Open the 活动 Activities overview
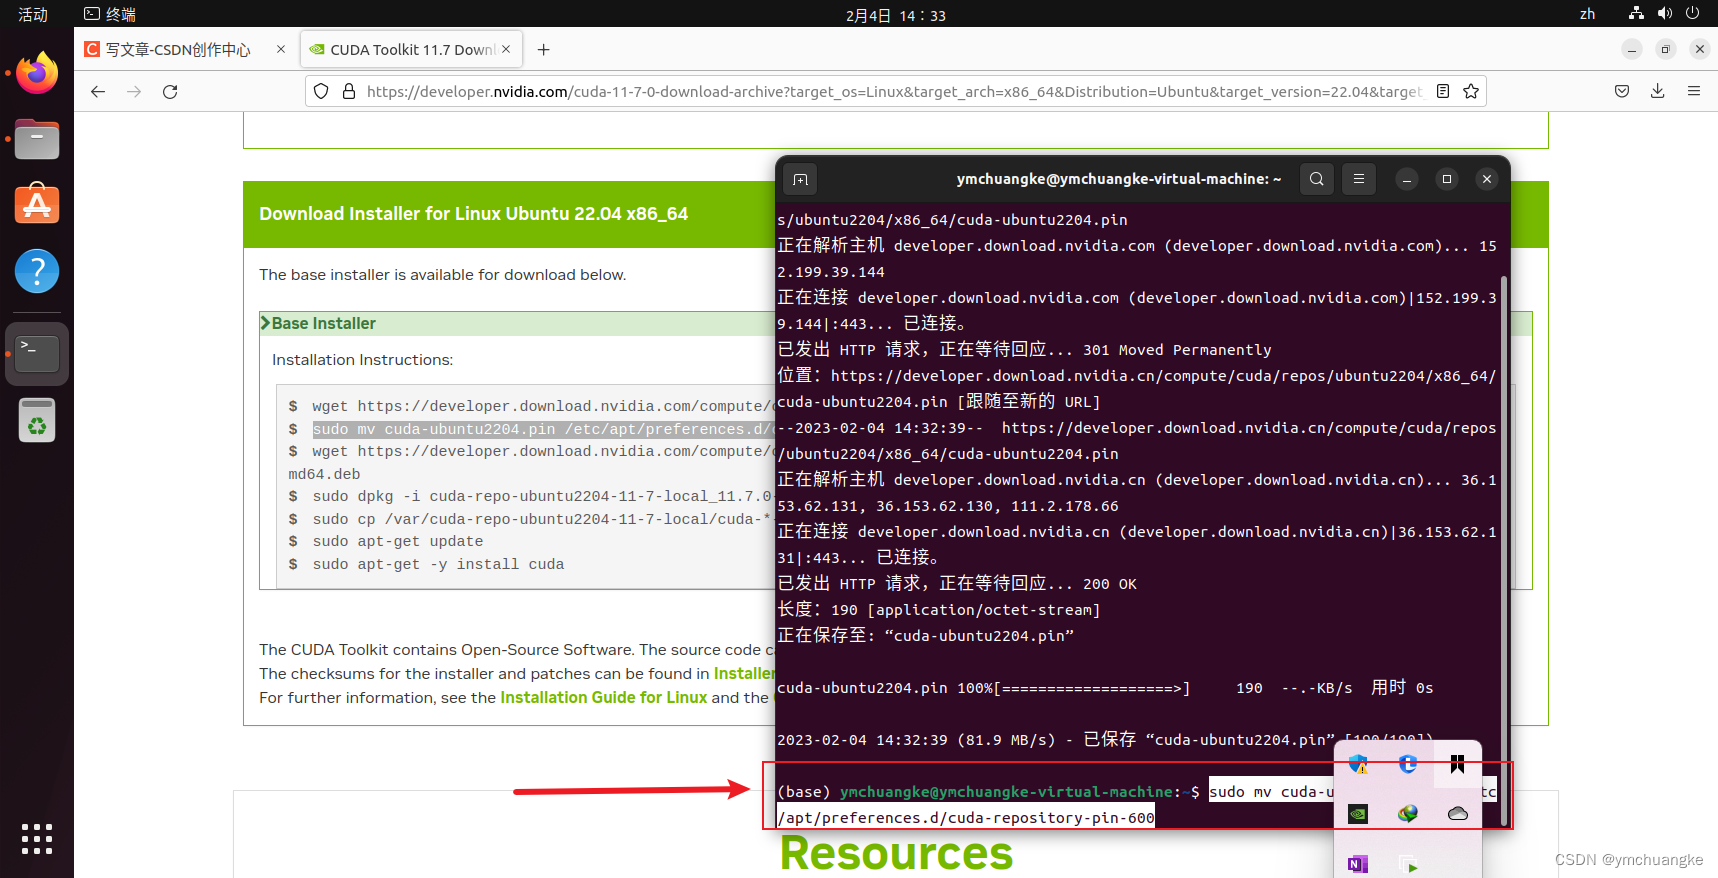This screenshot has height=878, width=1718. coord(33,14)
